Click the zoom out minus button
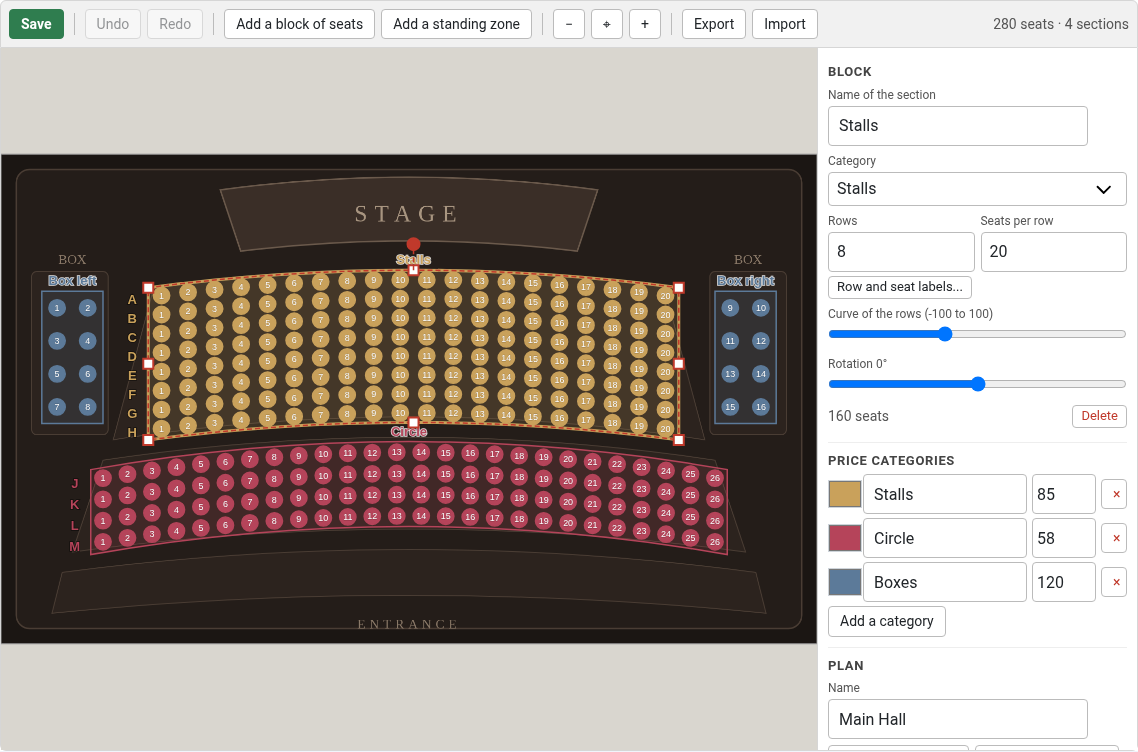The width and height of the screenshot is (1138, 752). pos(569,24)
